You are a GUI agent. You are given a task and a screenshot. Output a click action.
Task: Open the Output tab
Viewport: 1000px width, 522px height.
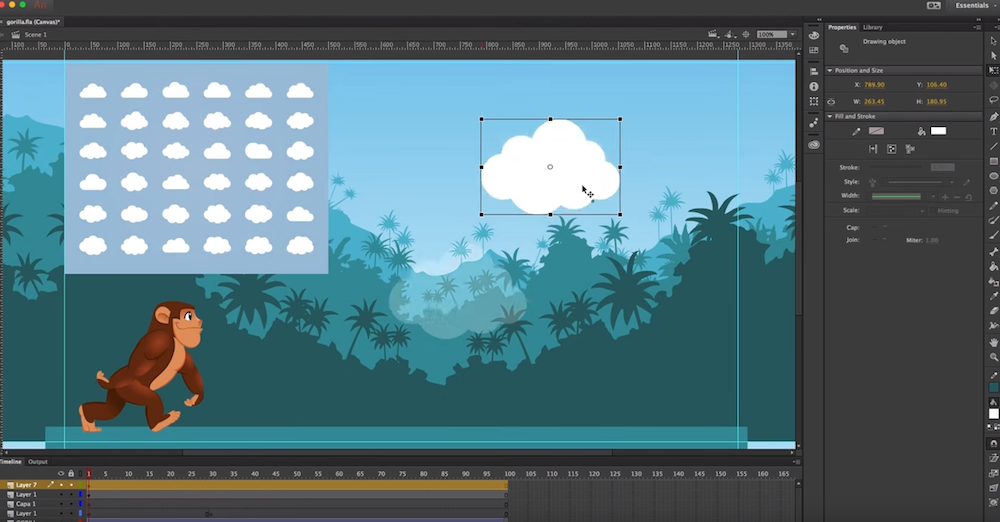click(x=38, y=462)
